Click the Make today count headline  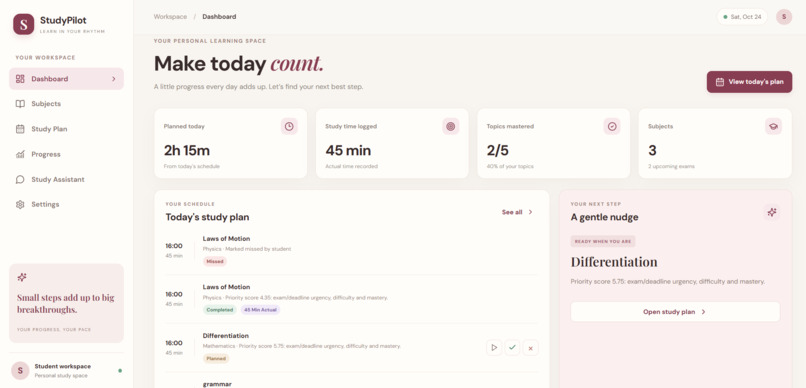click(239, 64)
